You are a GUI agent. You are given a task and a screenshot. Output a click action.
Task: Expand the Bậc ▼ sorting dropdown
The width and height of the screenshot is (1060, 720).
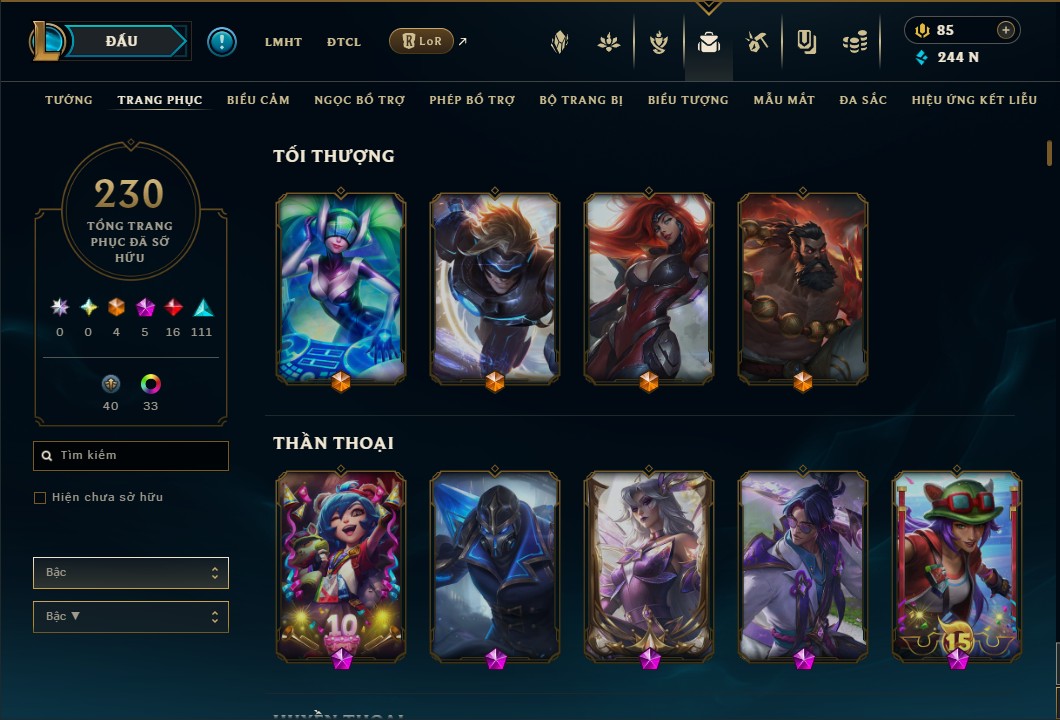click(x=130, y=617)
